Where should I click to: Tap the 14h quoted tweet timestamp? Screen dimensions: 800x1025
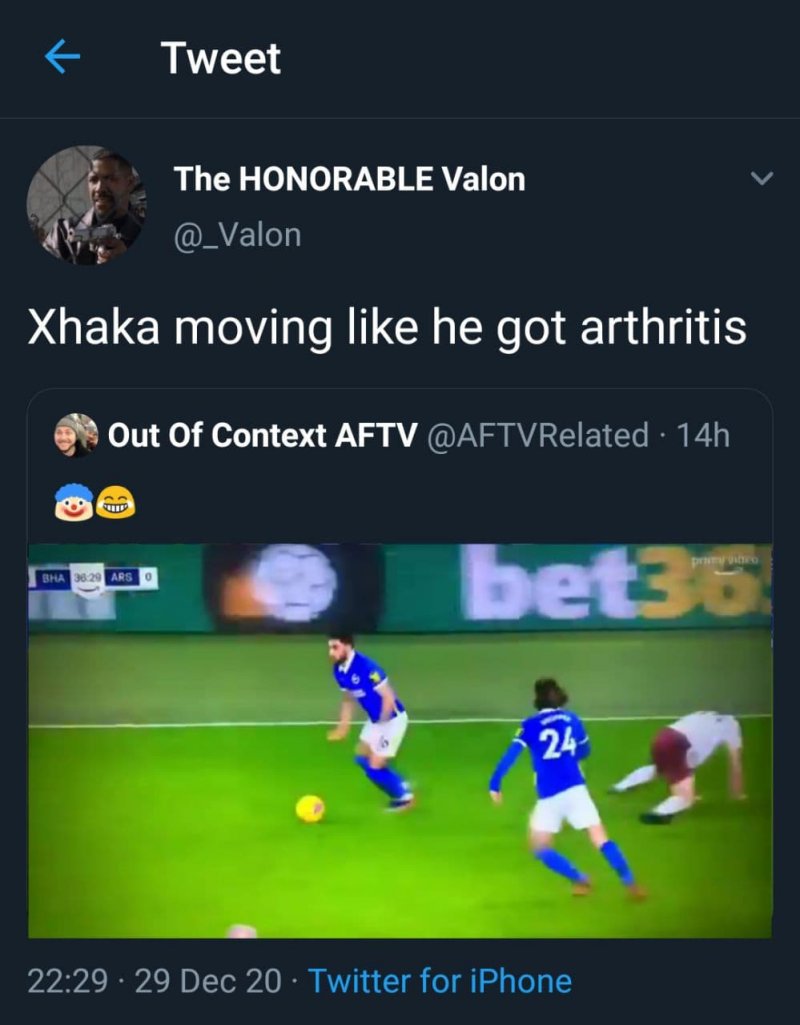703,435
